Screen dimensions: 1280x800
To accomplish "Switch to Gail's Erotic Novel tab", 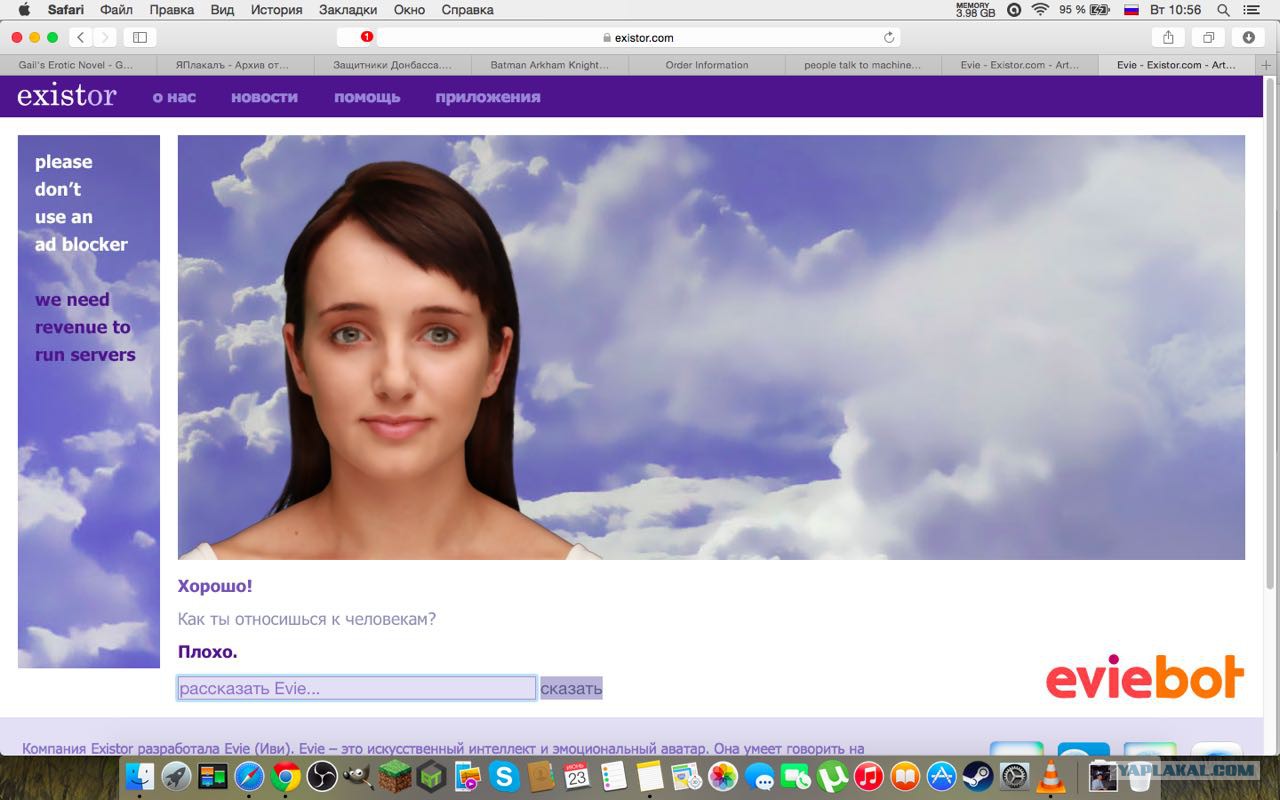I will [x=78, y=65].
